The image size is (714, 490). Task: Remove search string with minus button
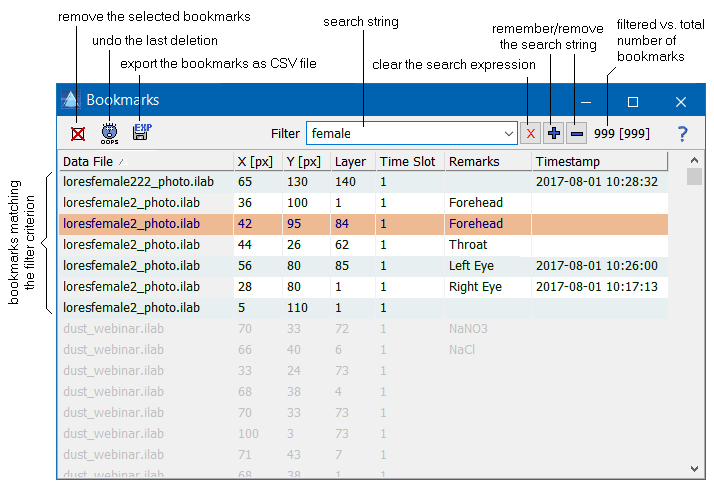point(577,133)
